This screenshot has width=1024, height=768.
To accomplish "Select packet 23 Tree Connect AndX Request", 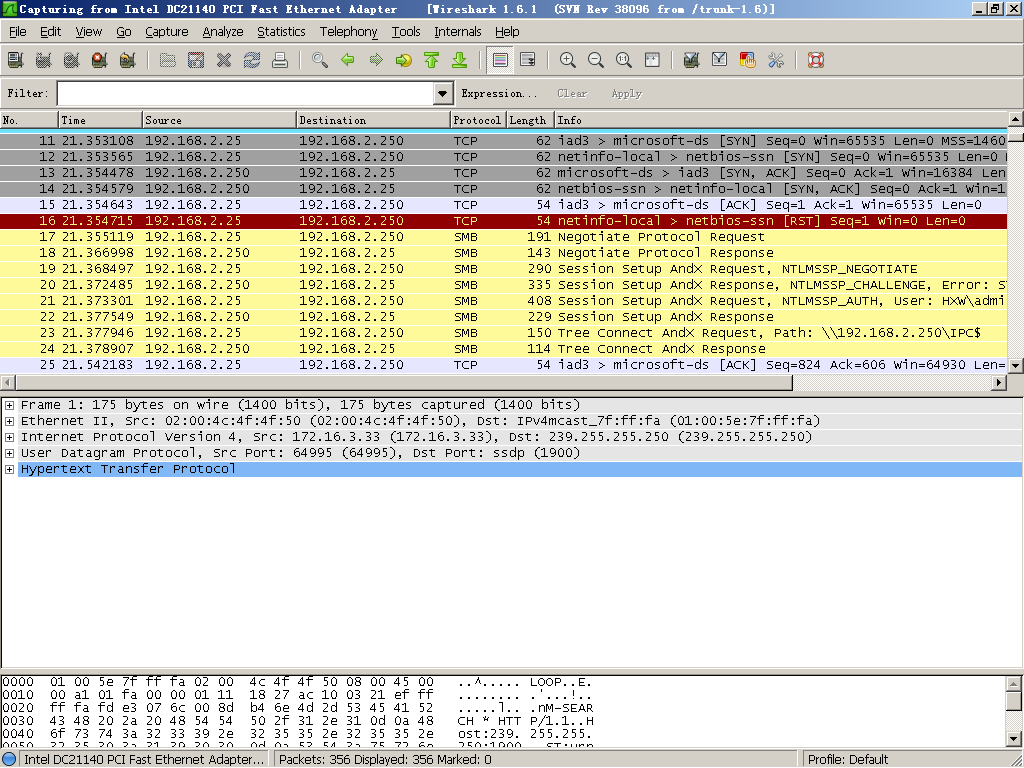I will coord(504,333).
